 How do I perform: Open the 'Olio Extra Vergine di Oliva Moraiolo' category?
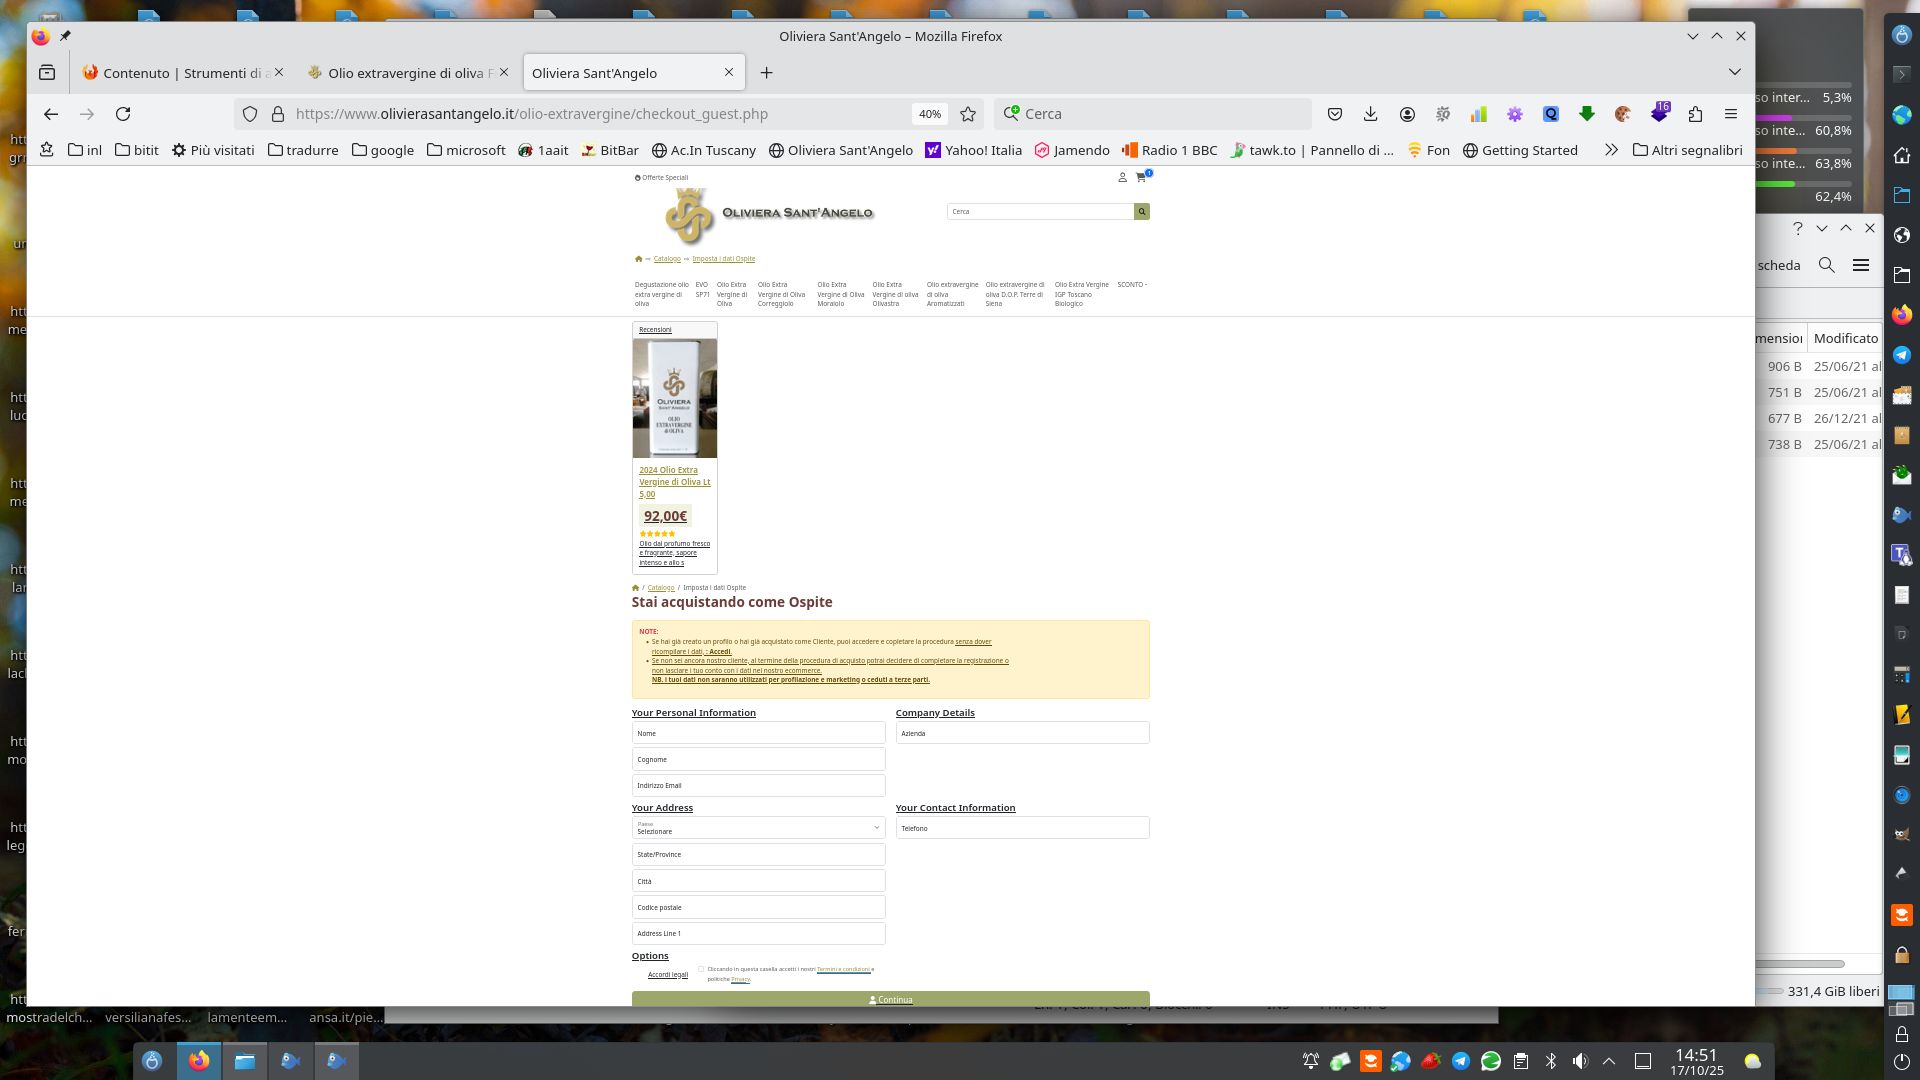841,294
